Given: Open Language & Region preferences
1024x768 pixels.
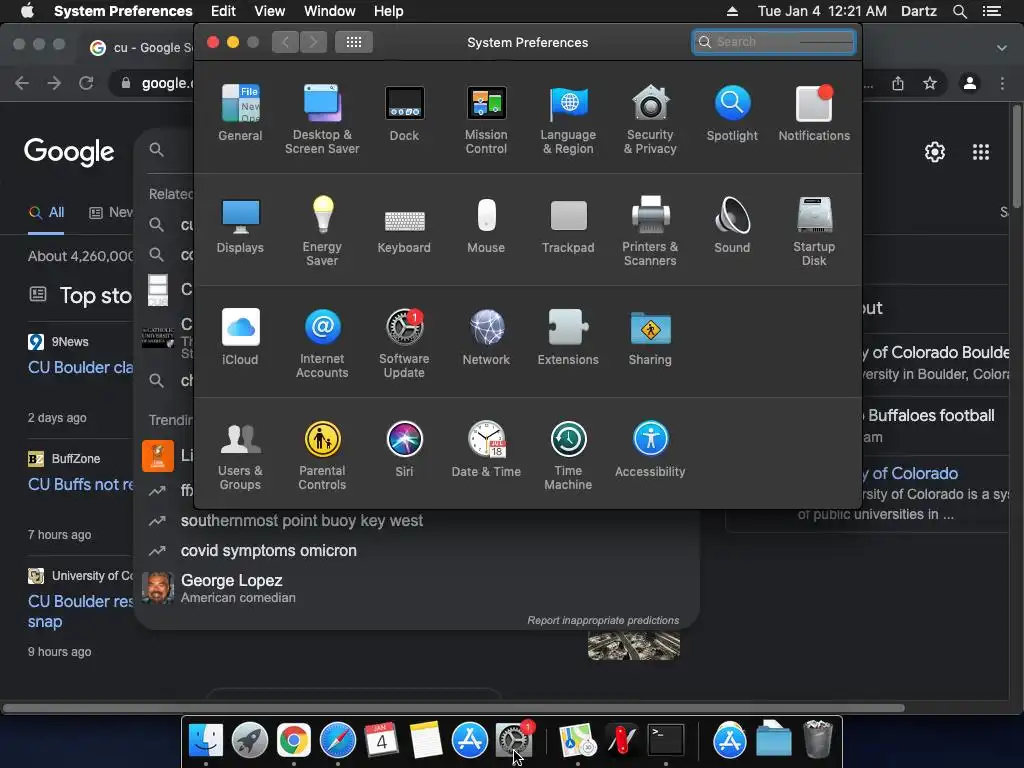Looking at the screenshot, I should tap(568, 119).
